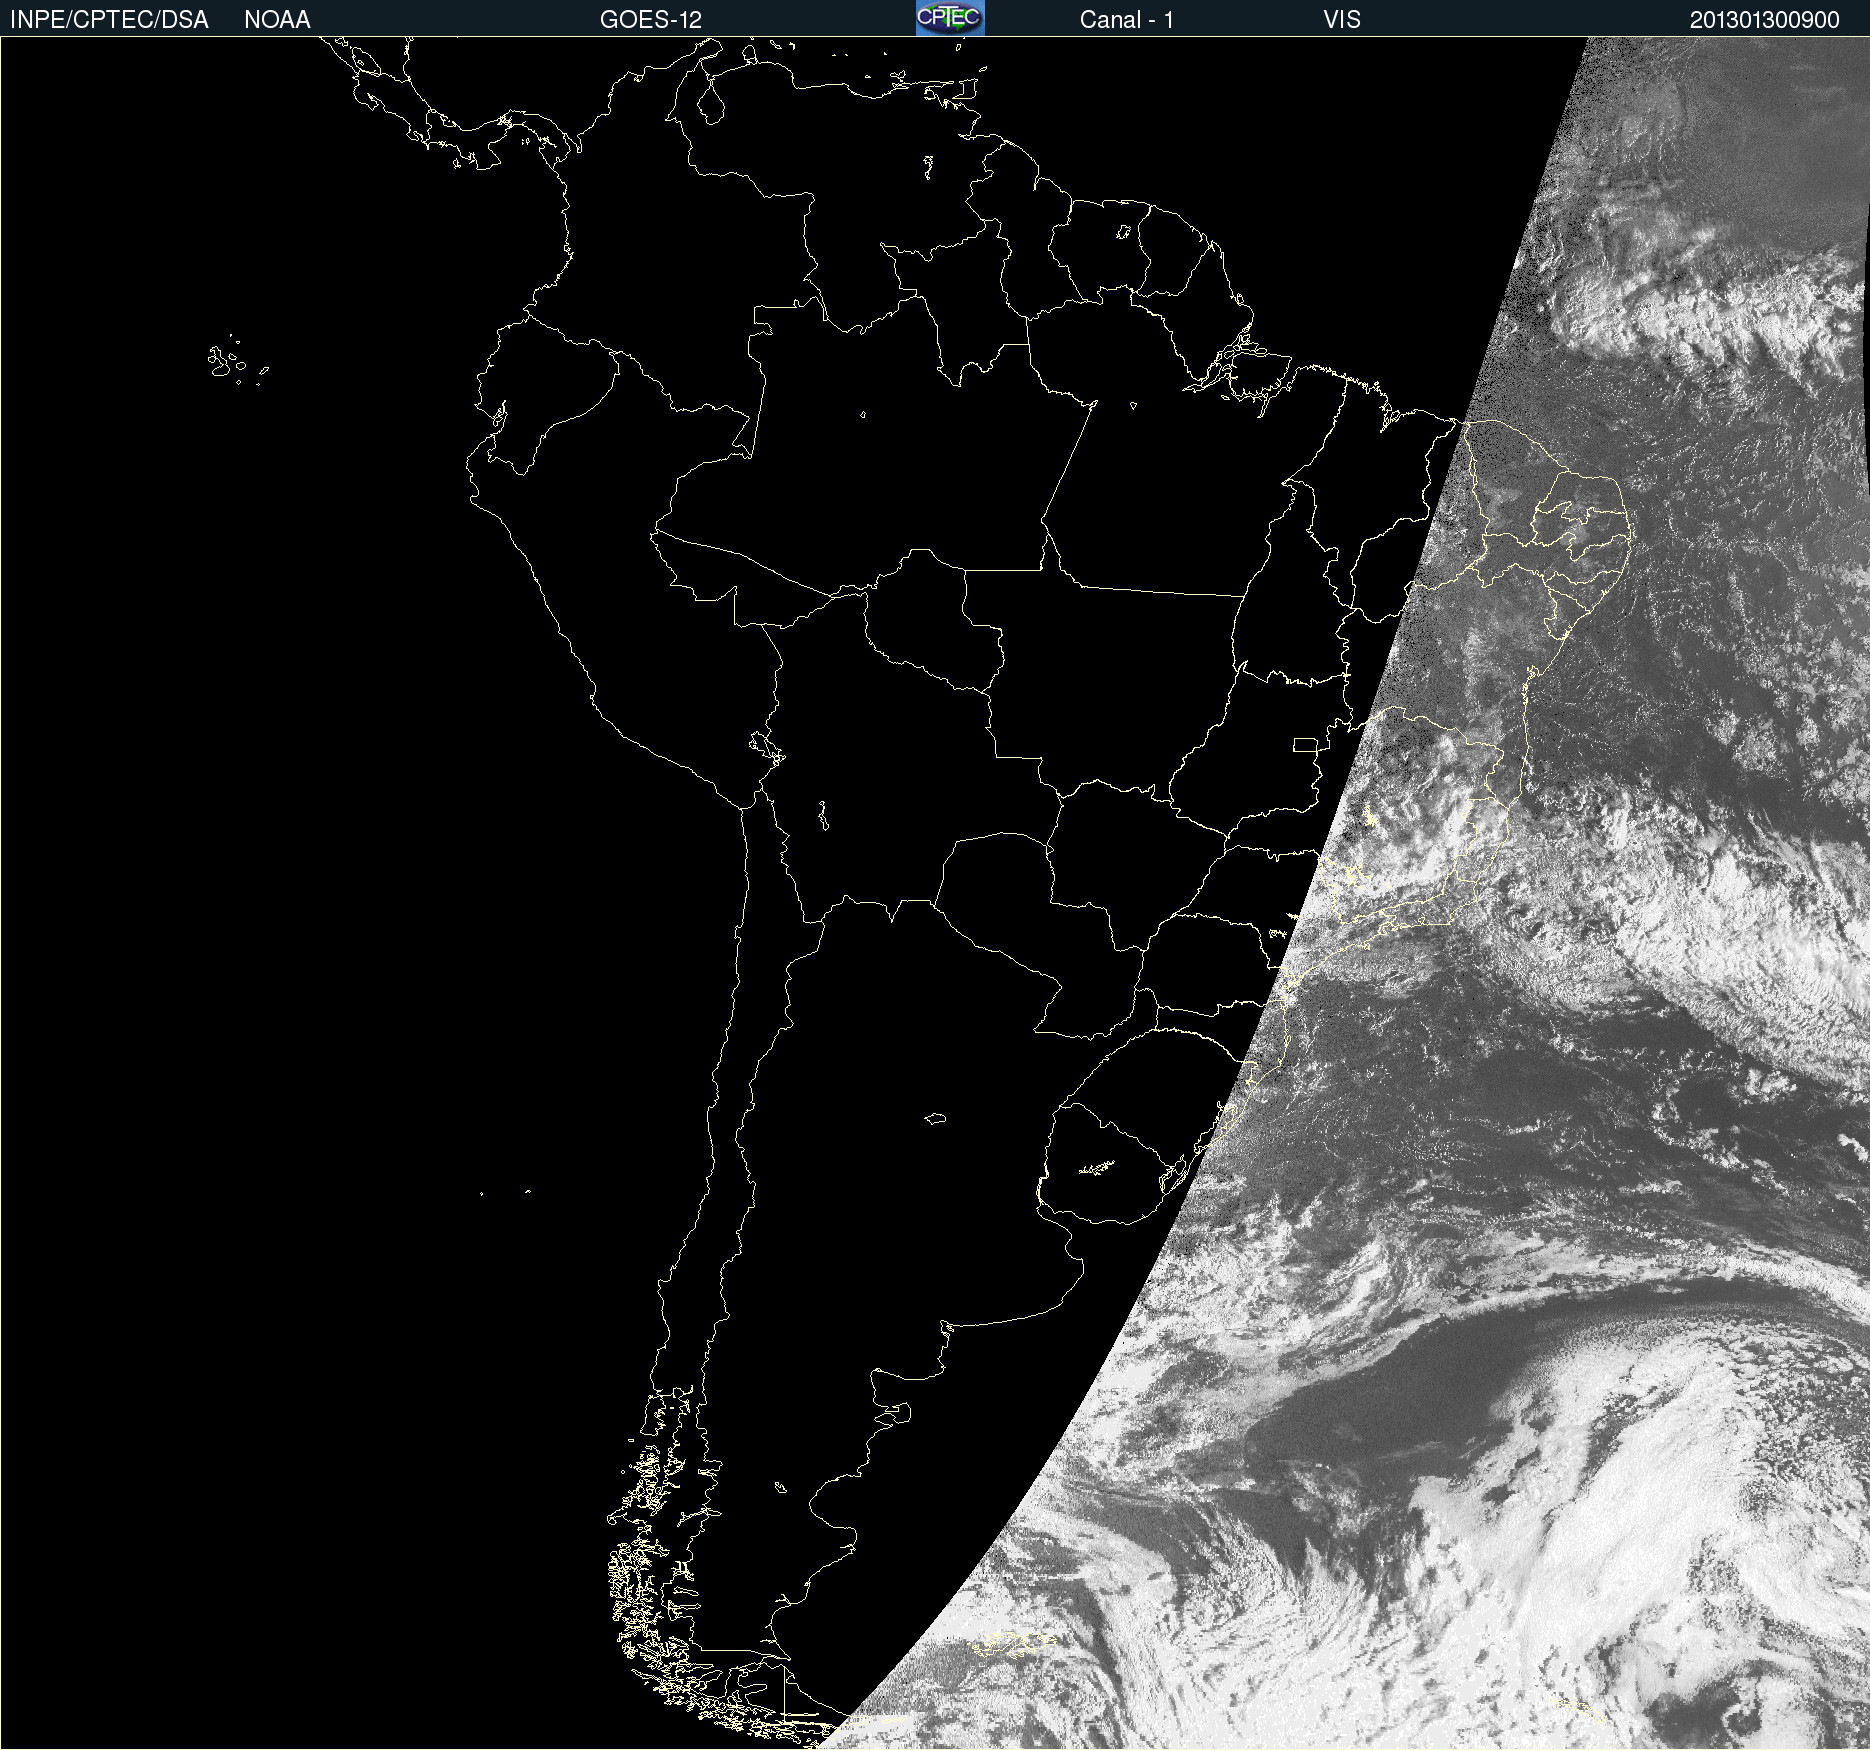Click the VIS channel label
1870x1750 pixels.
click(1342, 20)
